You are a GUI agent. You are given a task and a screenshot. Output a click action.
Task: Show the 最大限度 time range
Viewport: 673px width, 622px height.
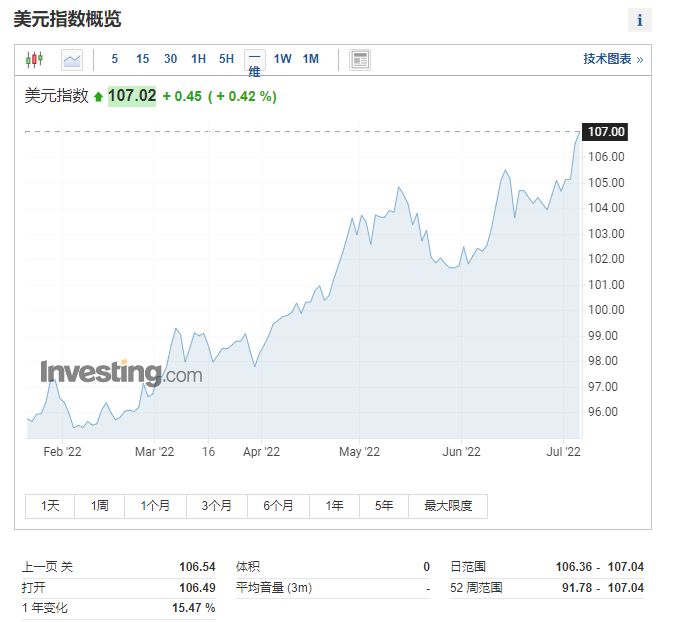click(448, 506)
